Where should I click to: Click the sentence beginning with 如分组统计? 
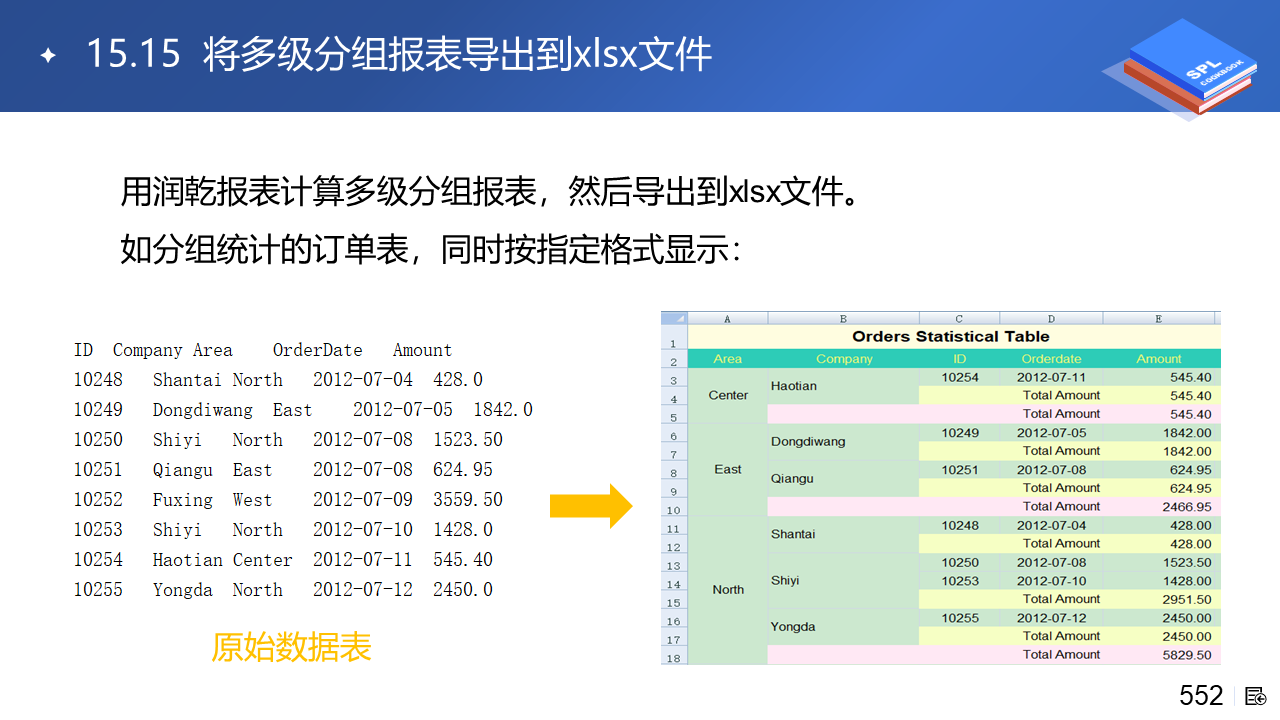point(431,249)
